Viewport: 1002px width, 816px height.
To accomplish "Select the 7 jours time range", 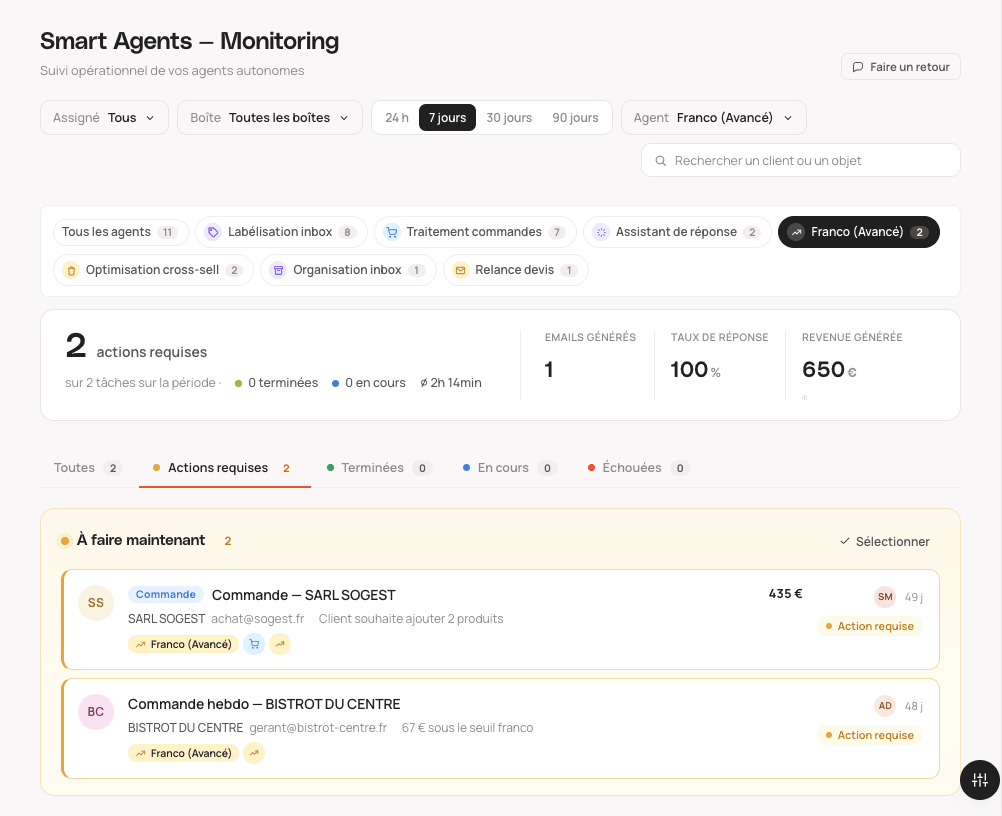I will coord(447,118).
